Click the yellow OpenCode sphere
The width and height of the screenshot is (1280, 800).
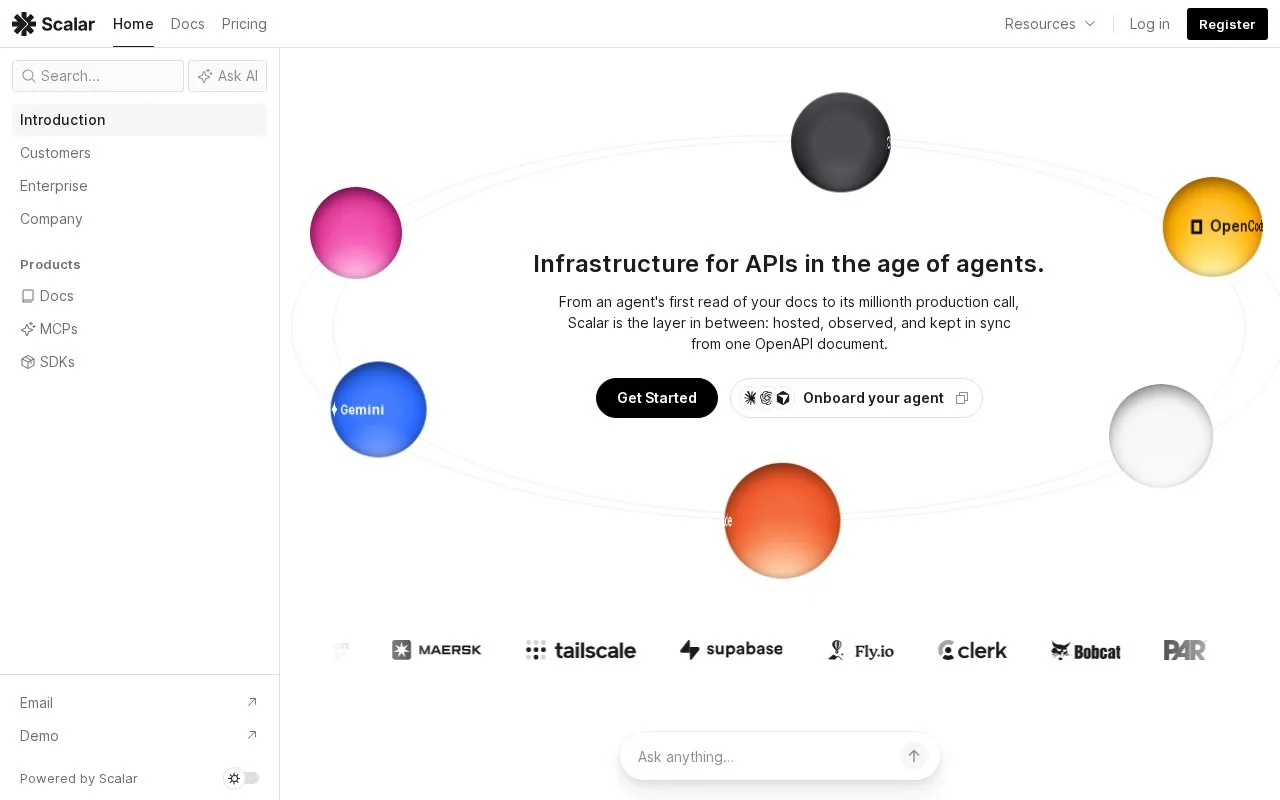tap(1213, 227)
